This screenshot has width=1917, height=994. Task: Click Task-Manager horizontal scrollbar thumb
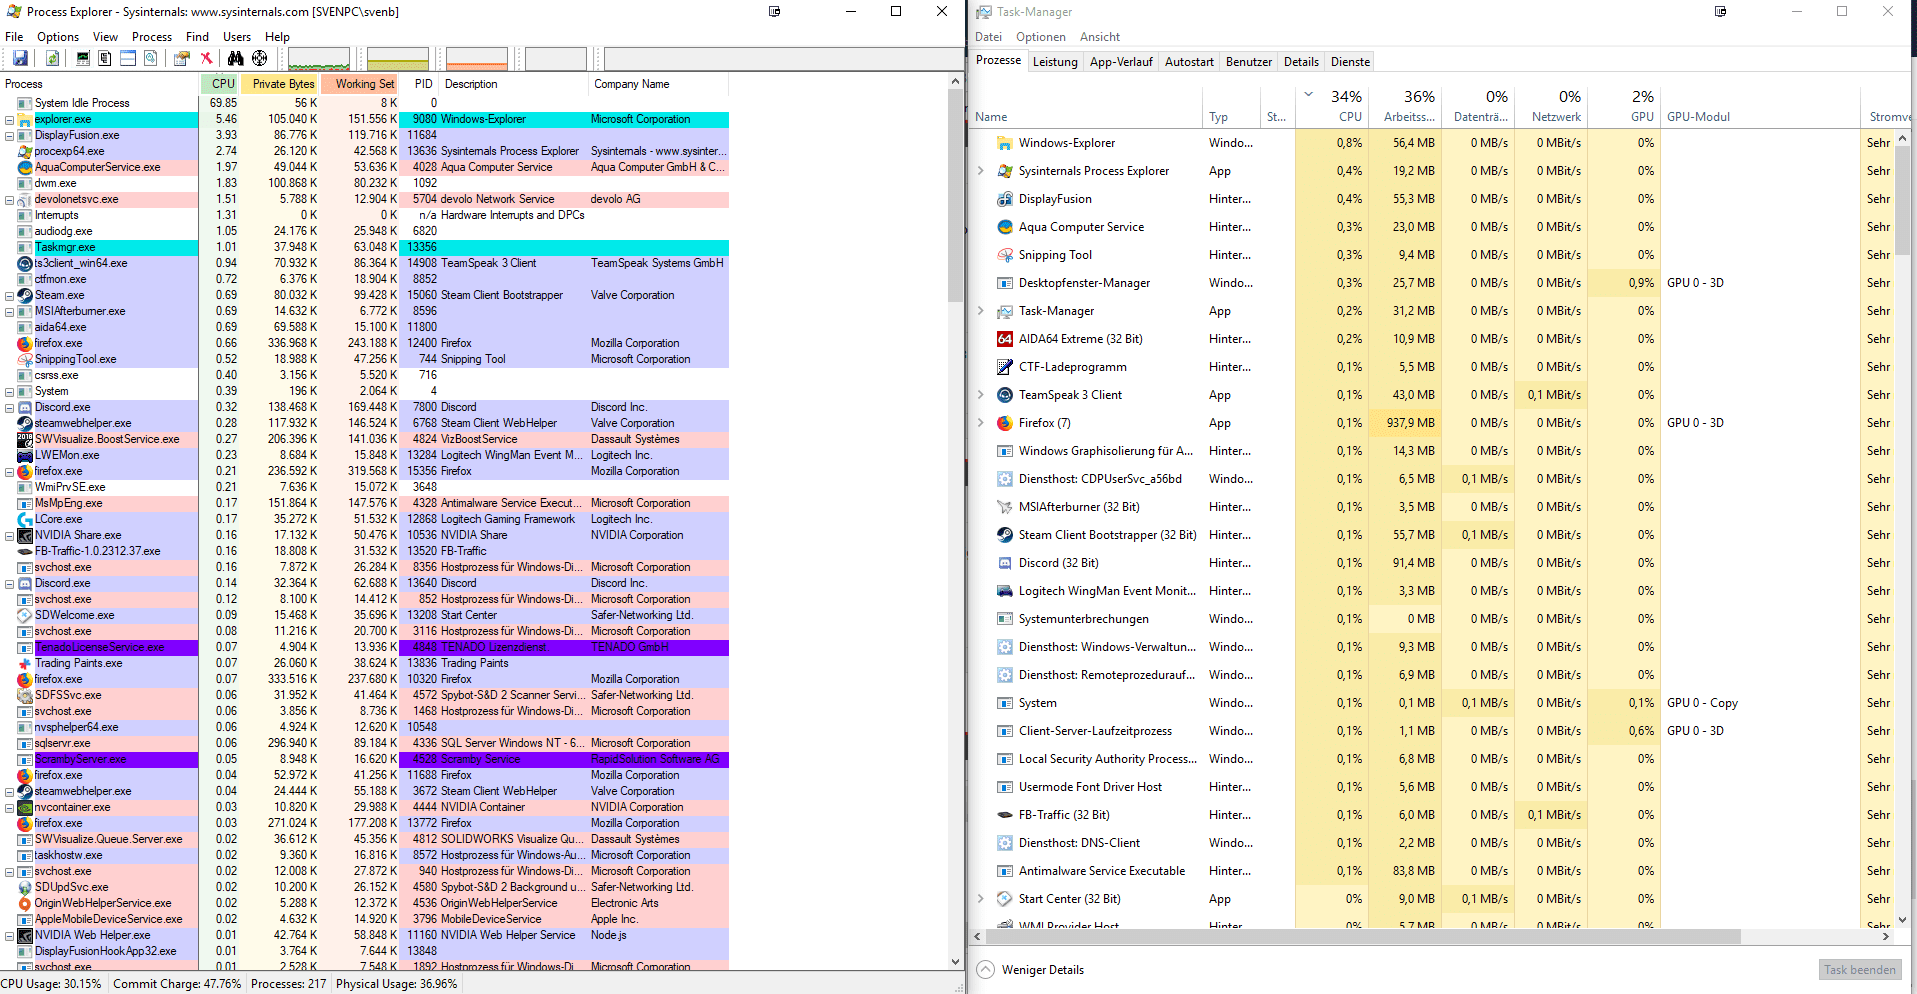(x=1362, y=937)
